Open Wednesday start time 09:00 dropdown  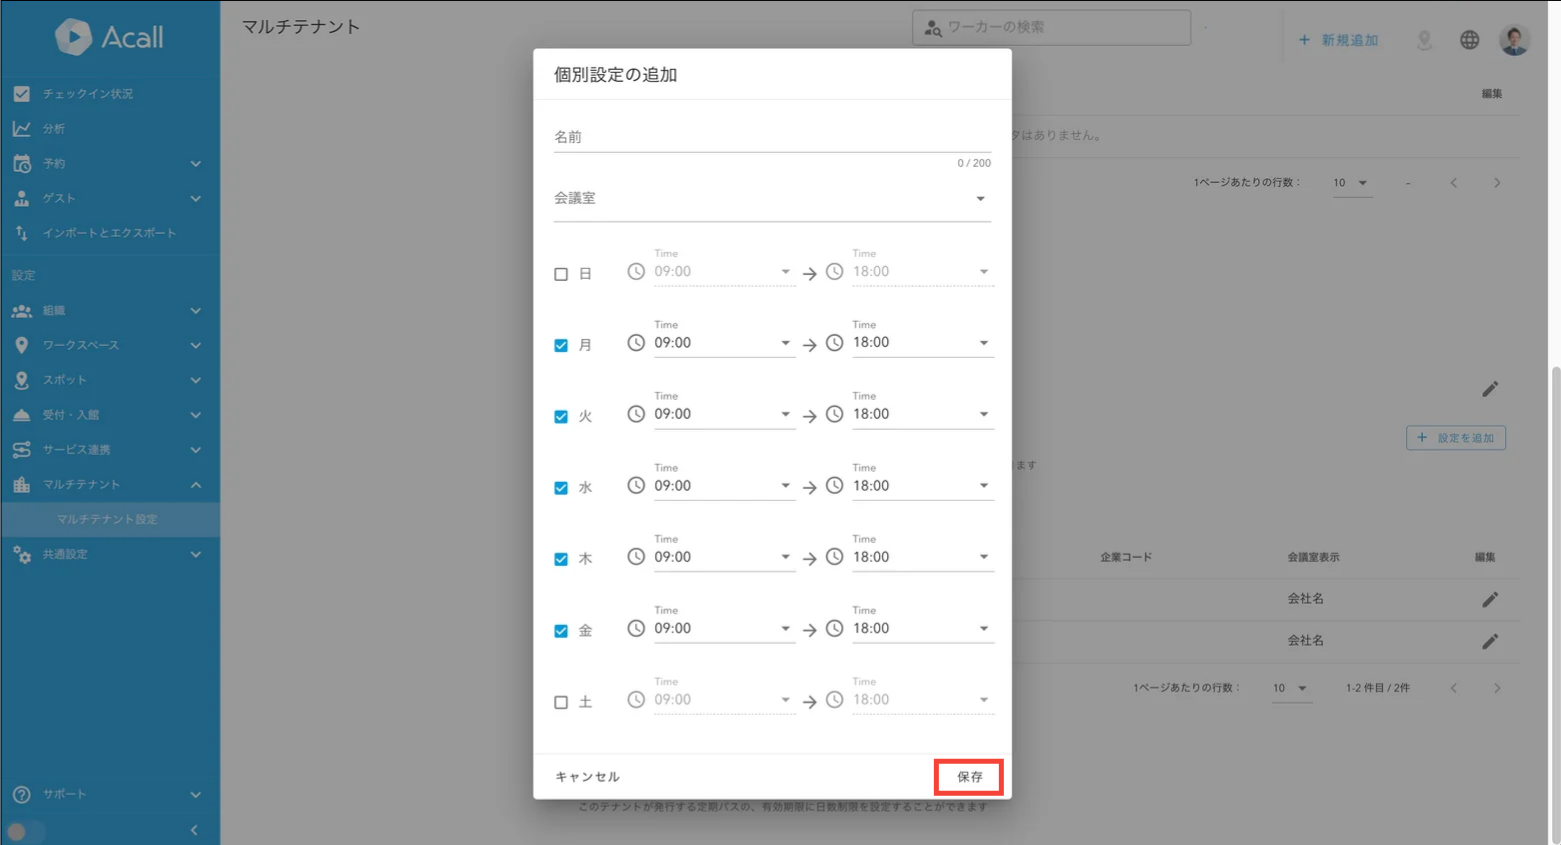point(722,486)
